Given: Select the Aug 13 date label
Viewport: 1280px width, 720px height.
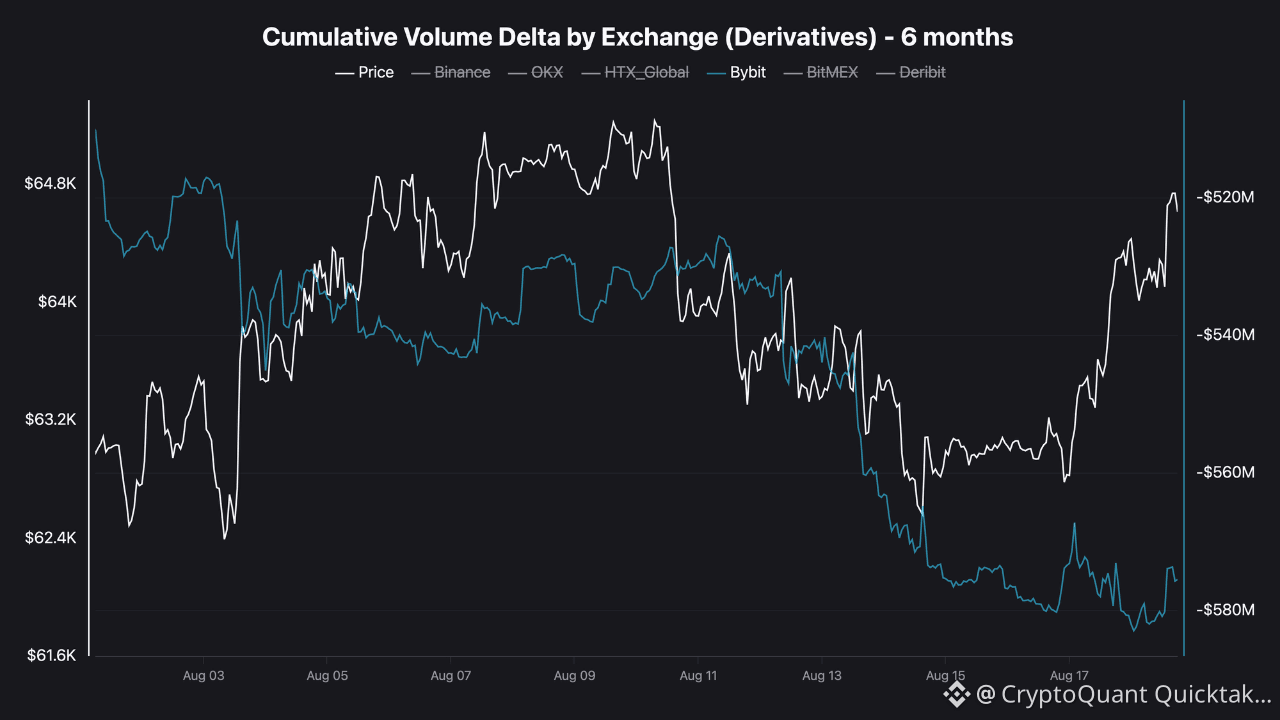Looking at the screenshot, I should point(821,676).
